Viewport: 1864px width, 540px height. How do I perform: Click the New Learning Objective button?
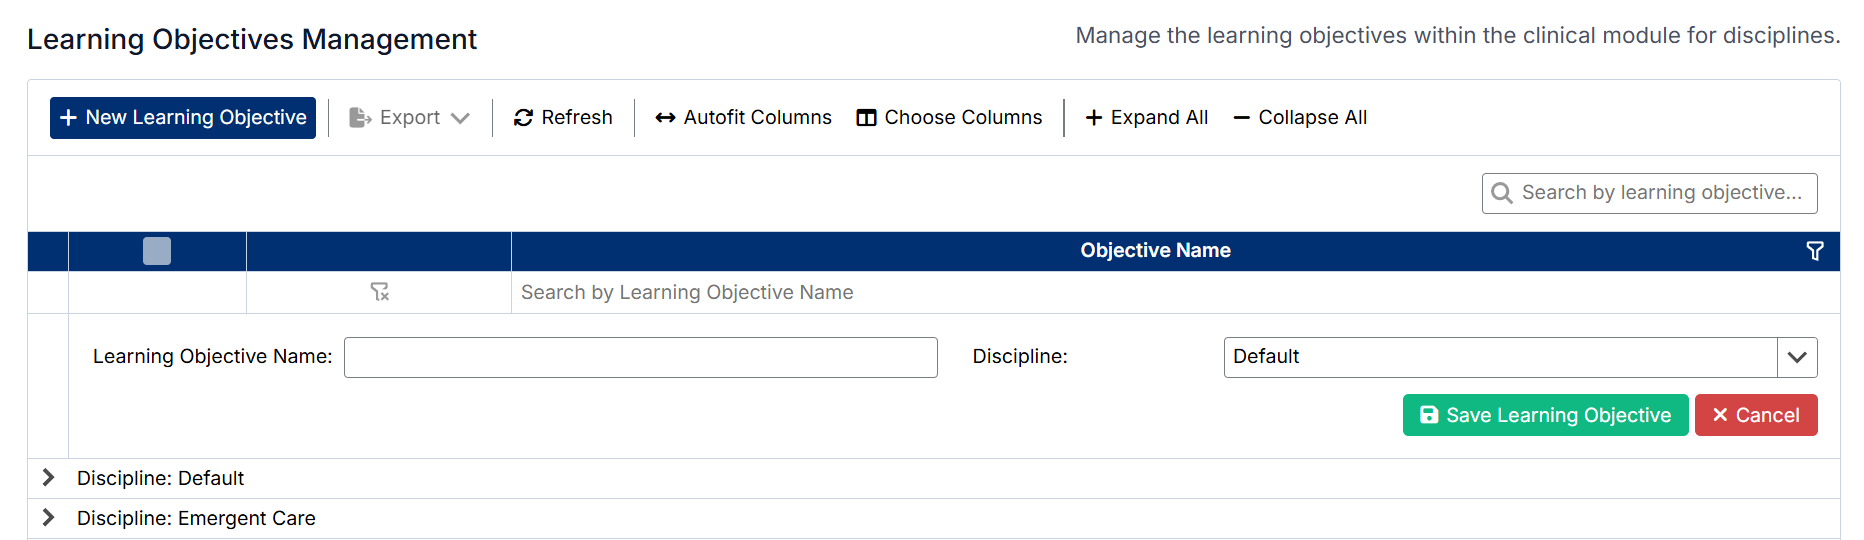[x=183, y=118]
